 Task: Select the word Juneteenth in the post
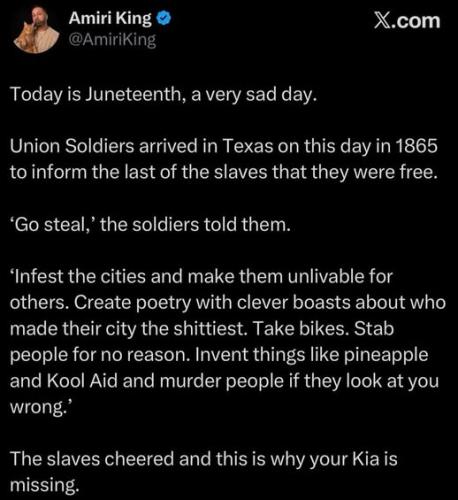pyautogui.click(x=134, y=94)
